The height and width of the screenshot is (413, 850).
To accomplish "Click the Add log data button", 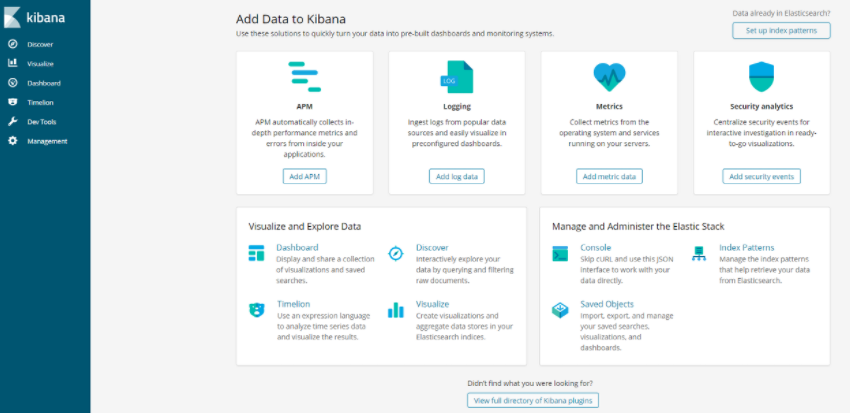I will pos(456,176).
